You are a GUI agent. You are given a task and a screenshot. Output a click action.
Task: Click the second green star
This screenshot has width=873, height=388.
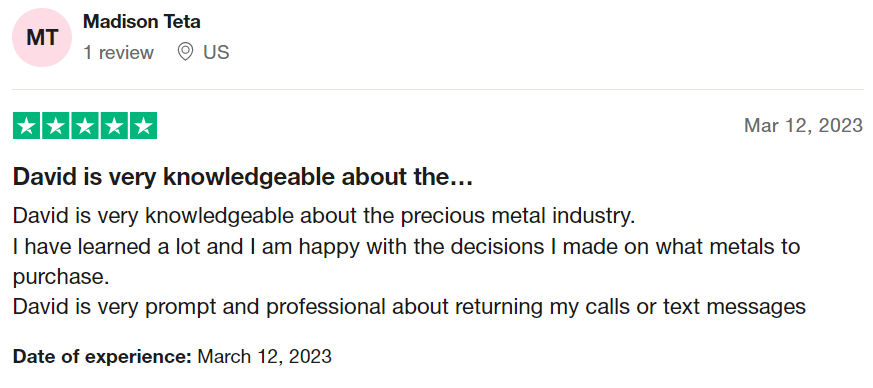pos(56,126)
